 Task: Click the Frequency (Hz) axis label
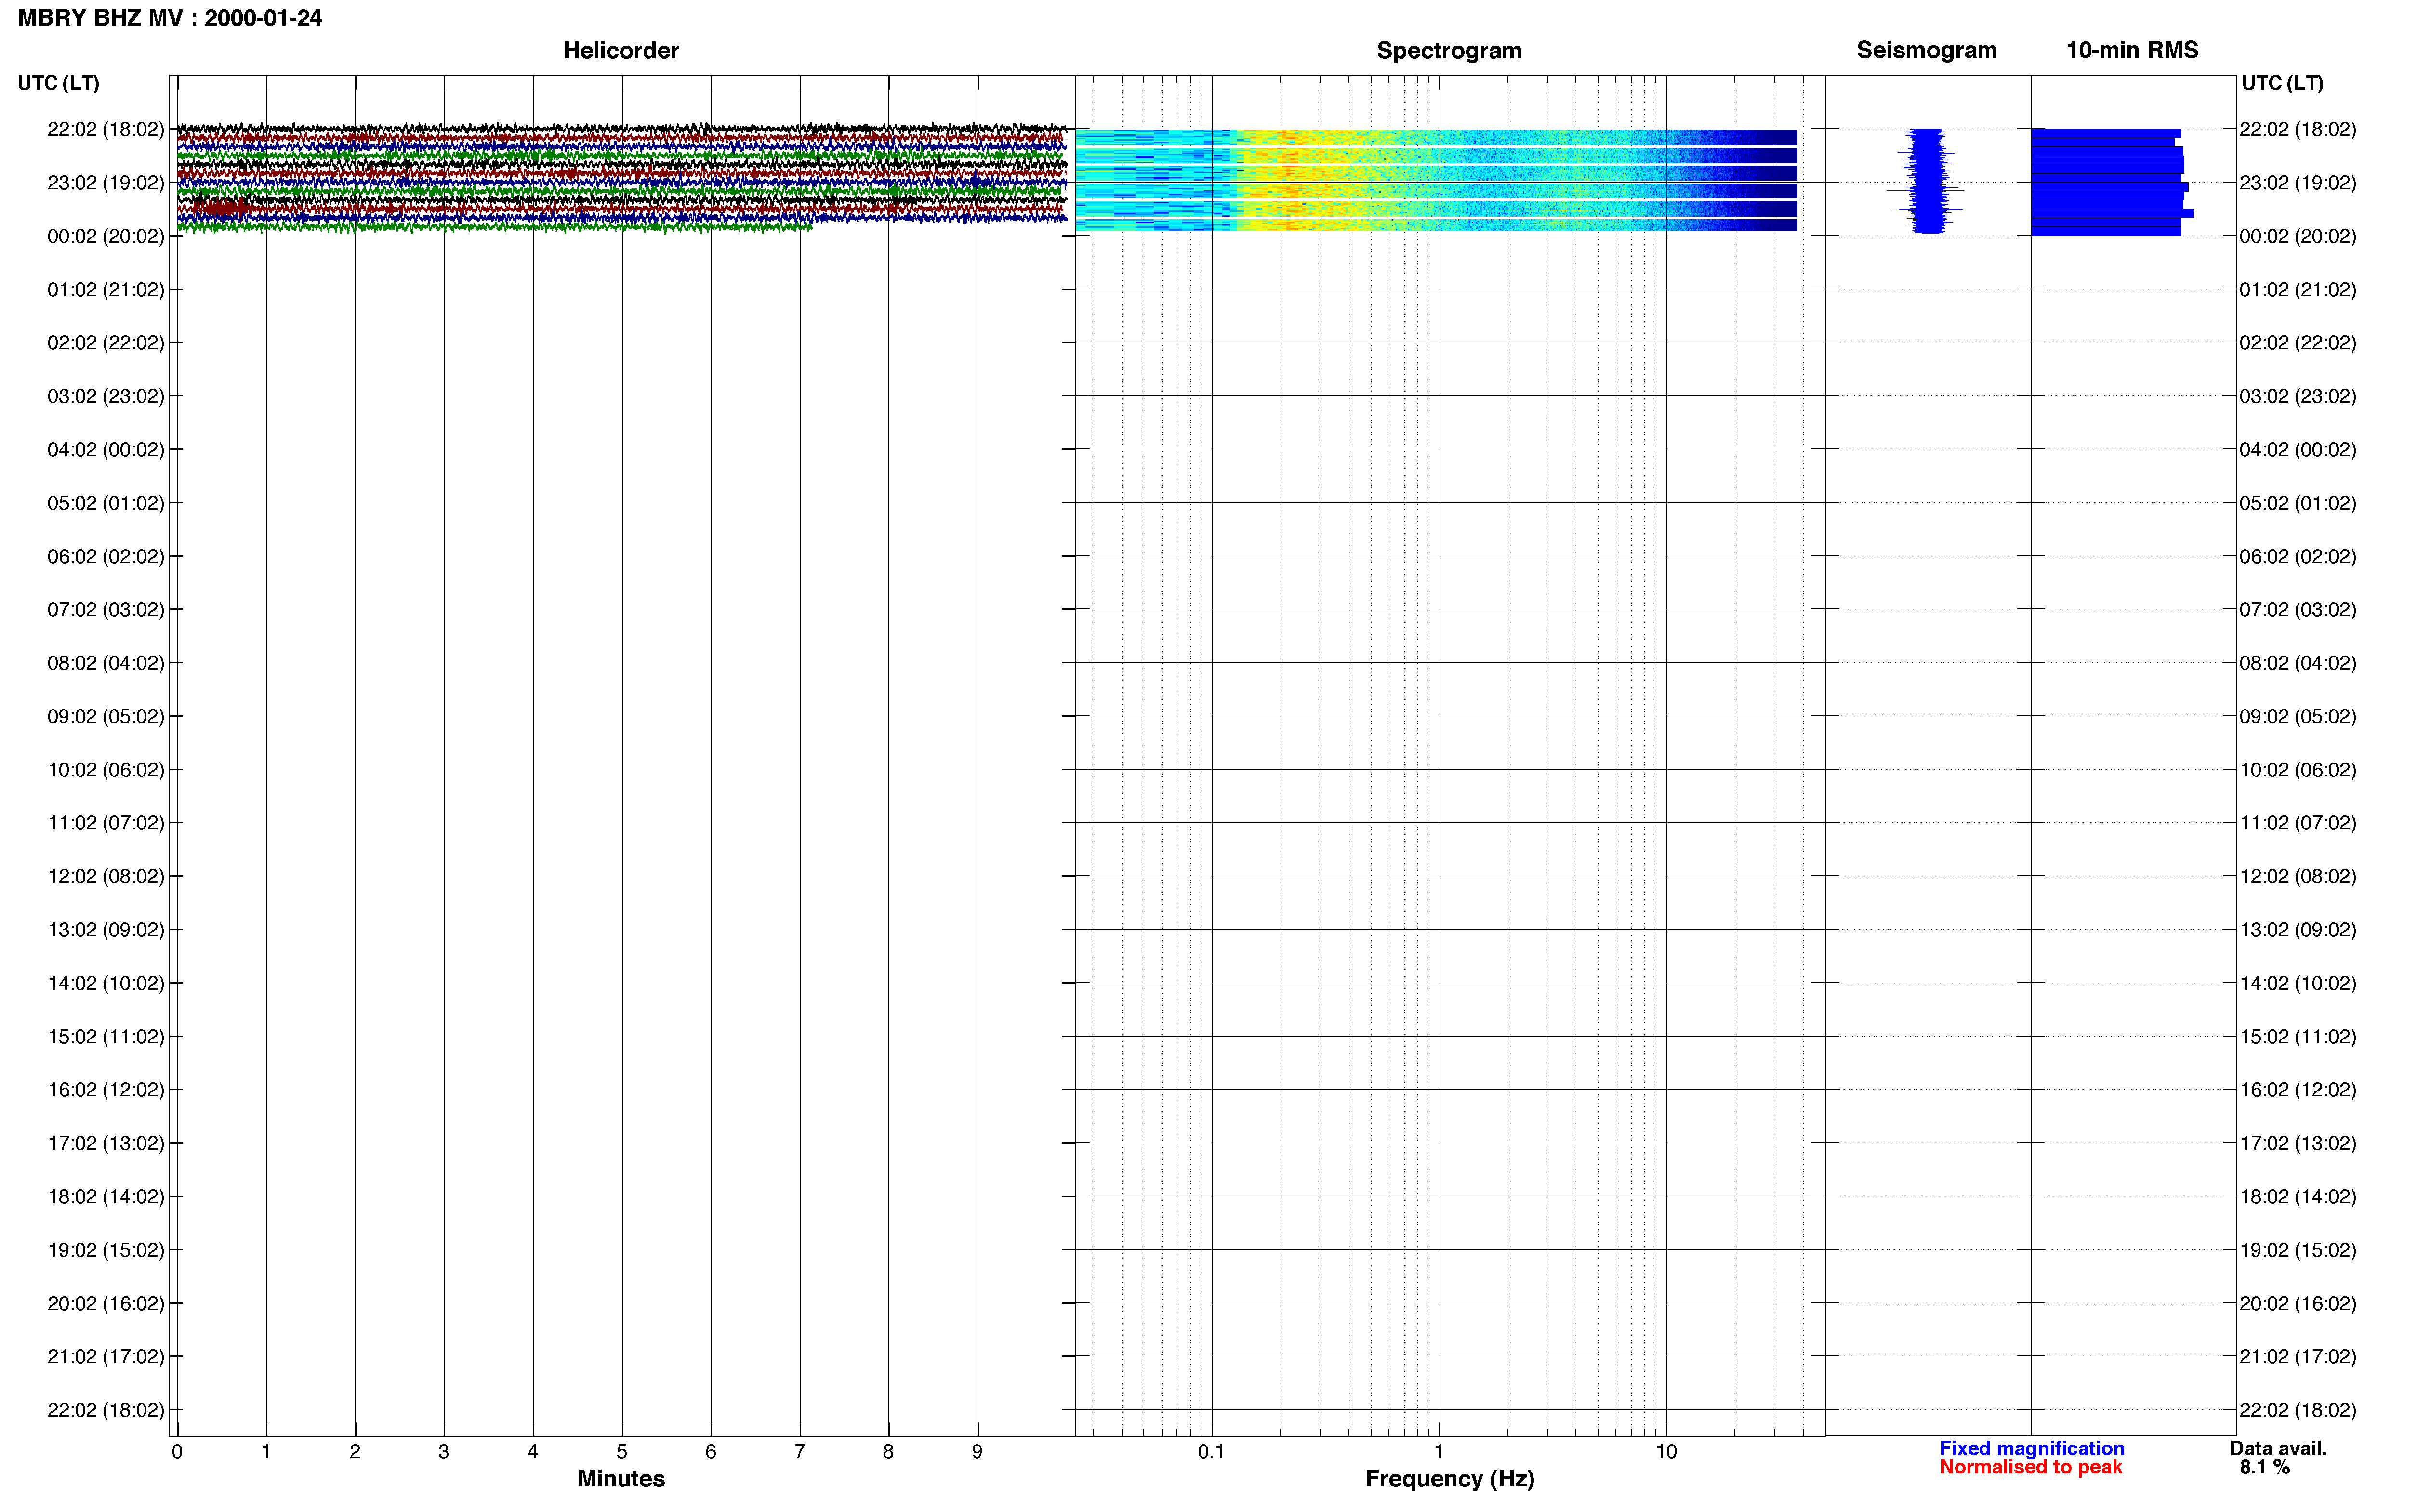click(1449, 1478)
